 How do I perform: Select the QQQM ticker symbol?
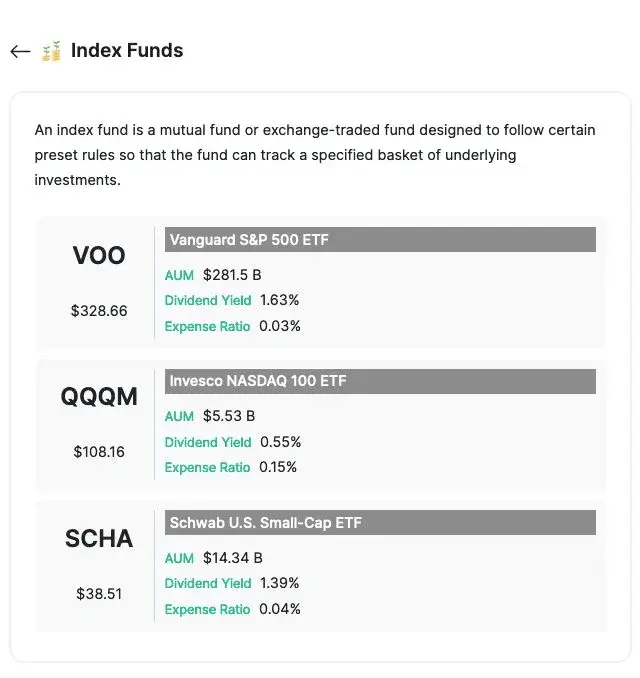(x=99, y=396)
